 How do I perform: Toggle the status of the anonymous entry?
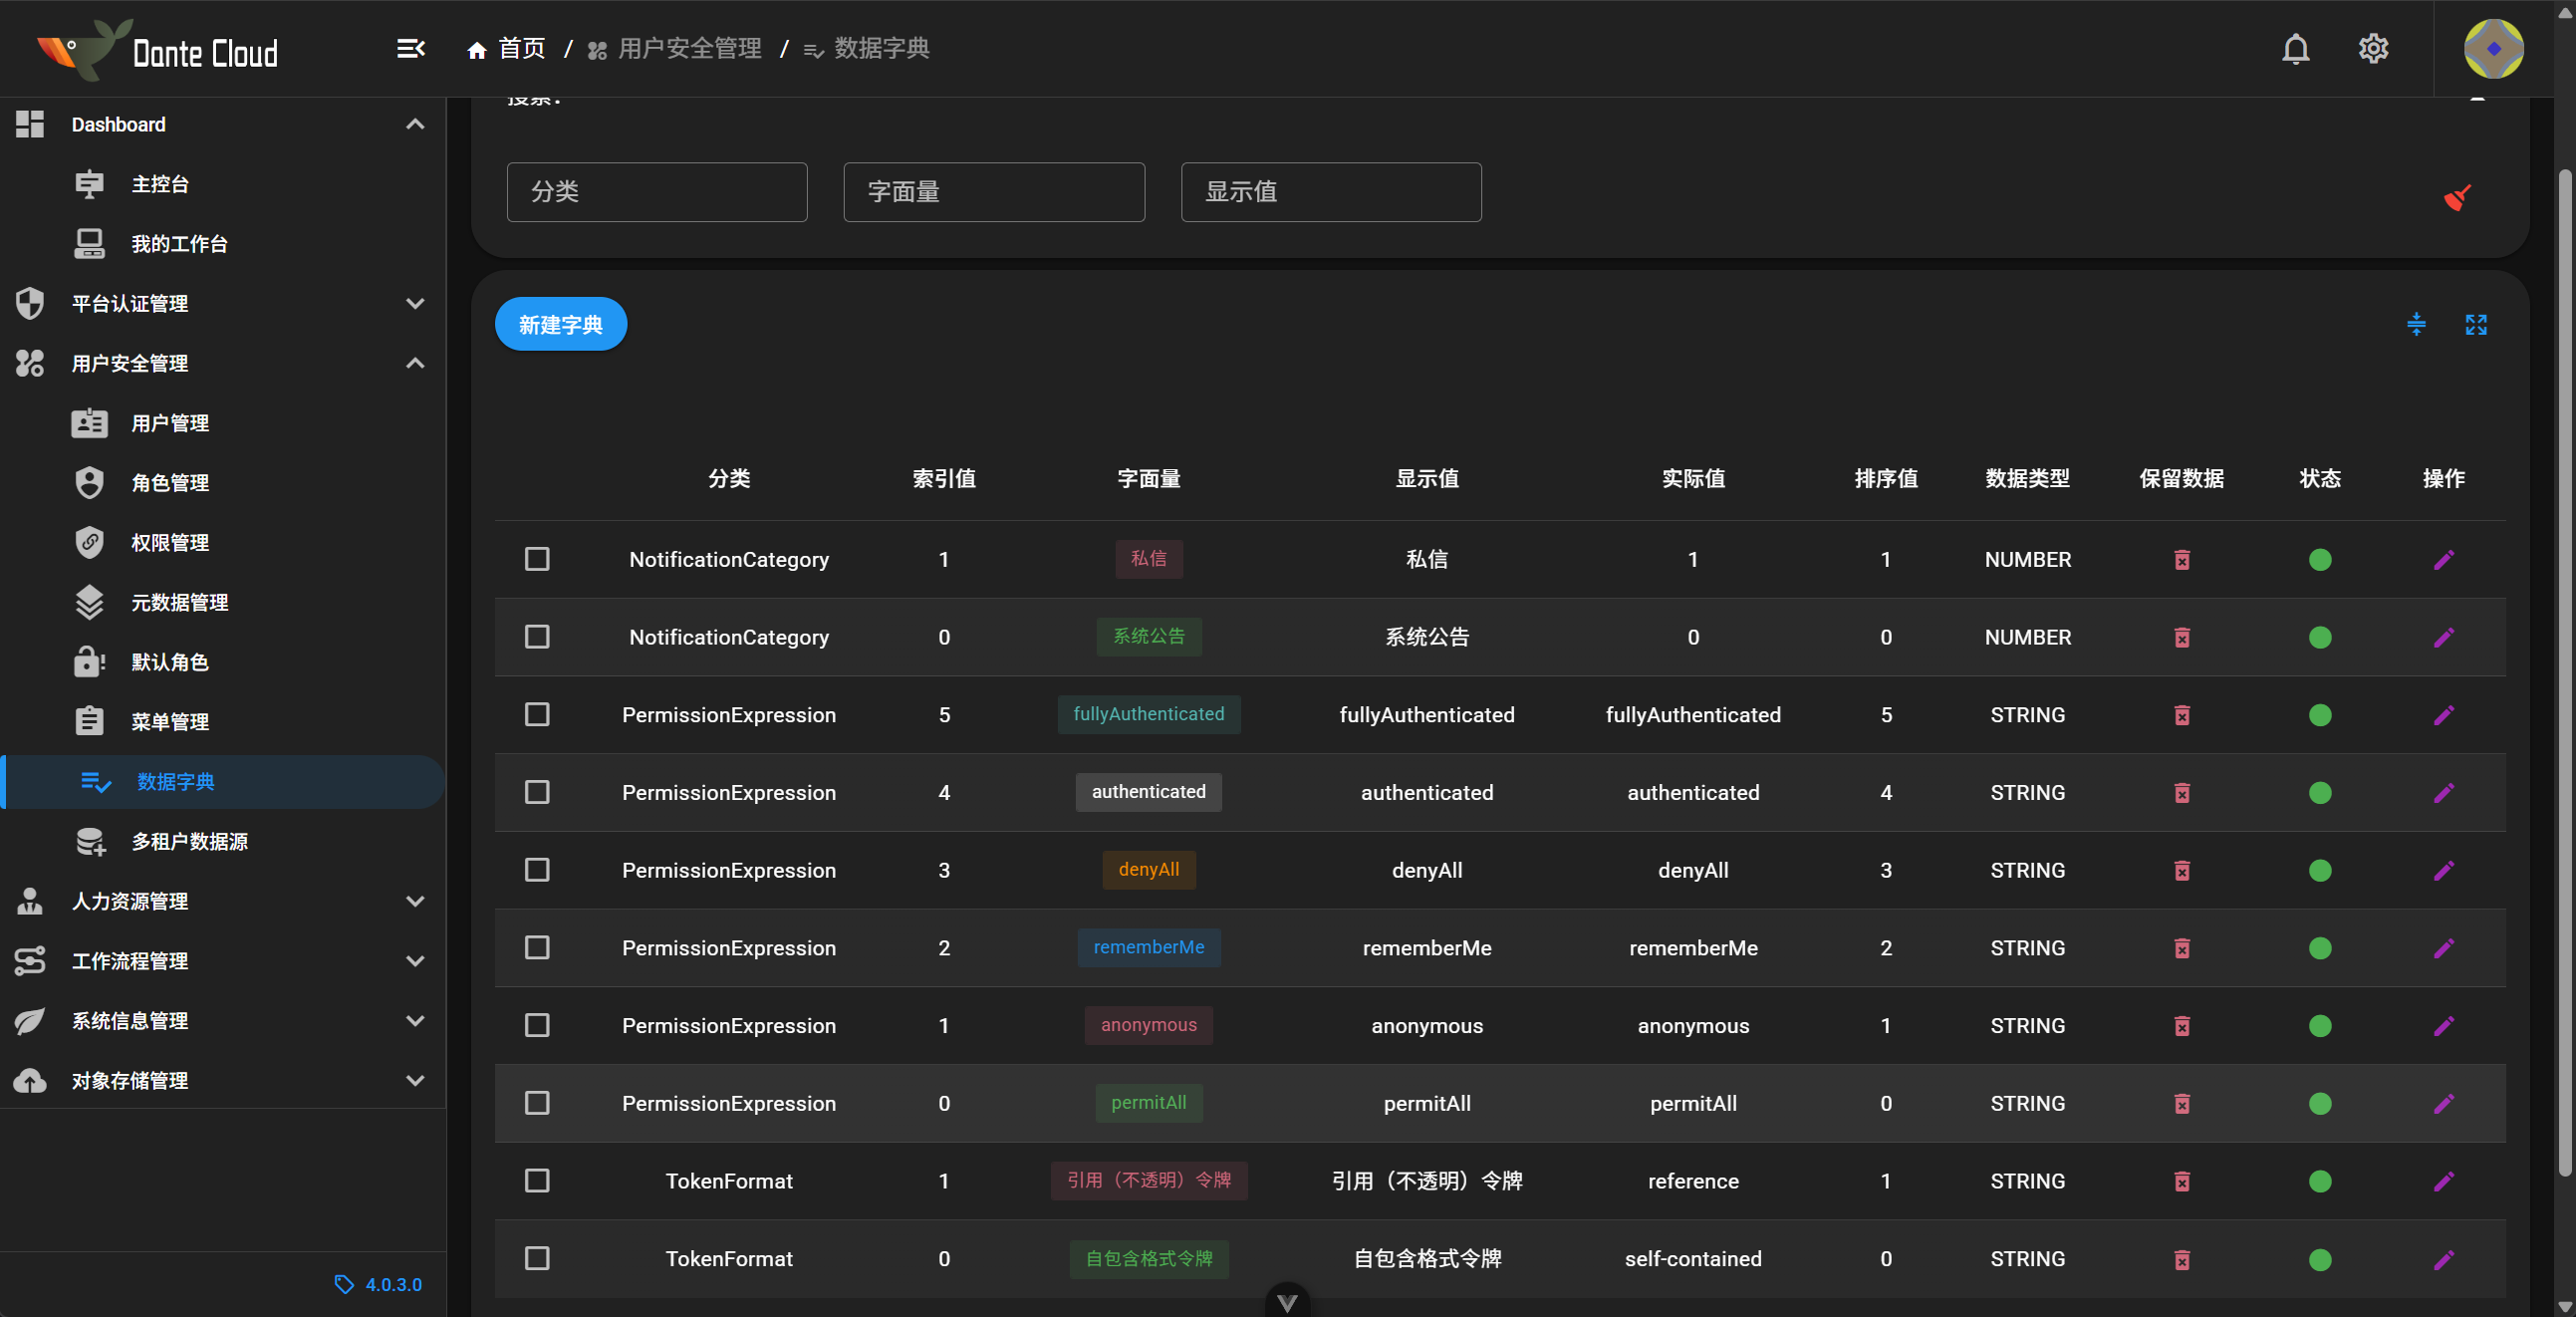2321,1026
